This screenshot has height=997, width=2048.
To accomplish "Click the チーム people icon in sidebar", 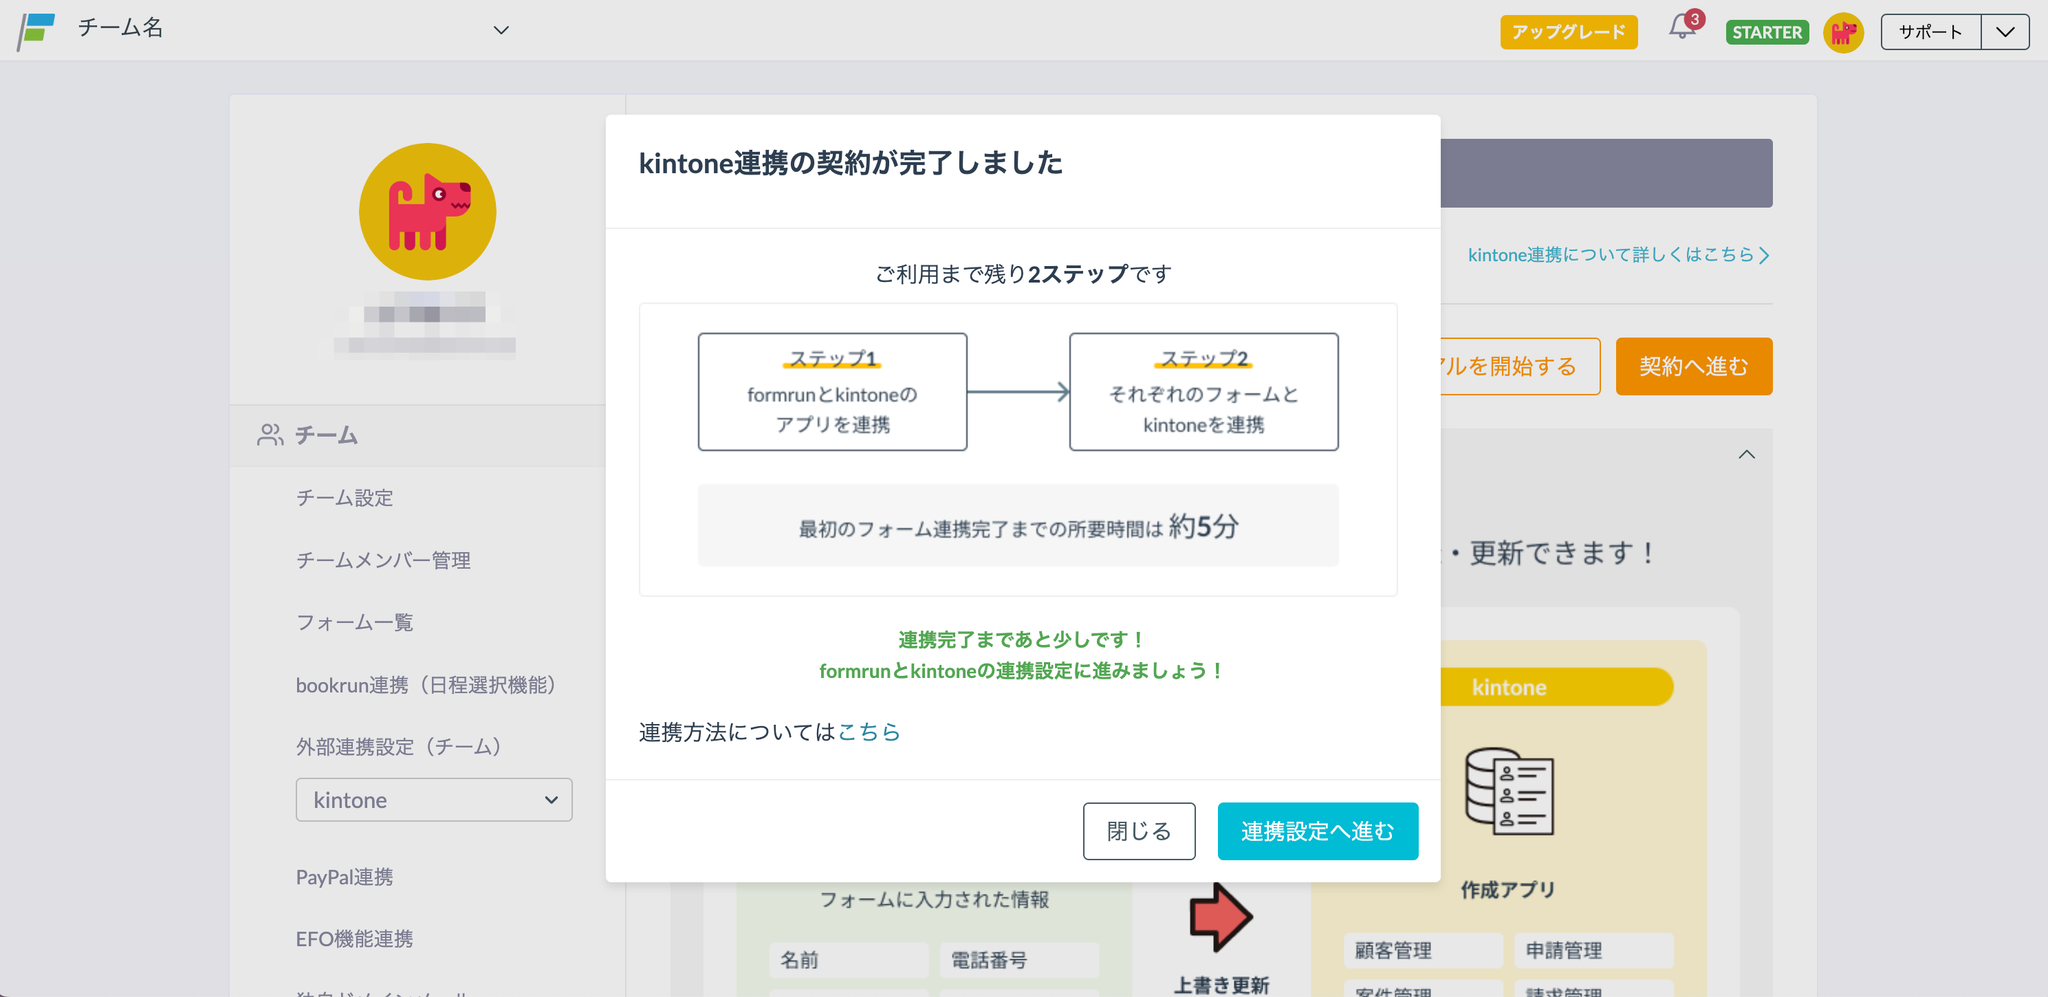I will pyautogui.click(x=270, y=435).
